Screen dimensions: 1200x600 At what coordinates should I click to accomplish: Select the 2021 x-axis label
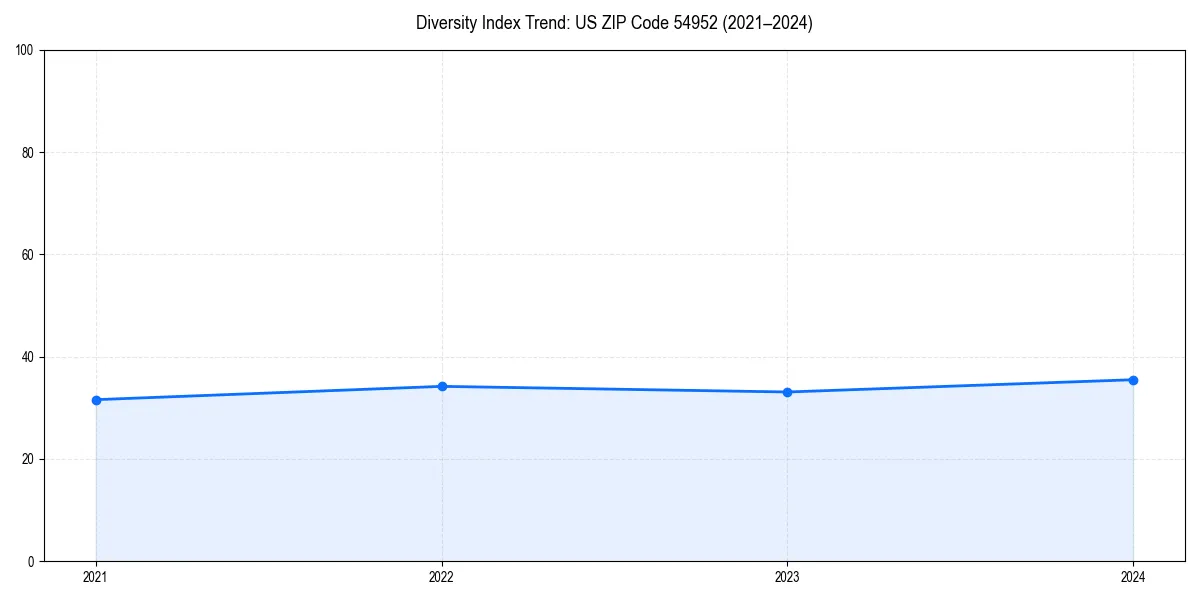95,577
